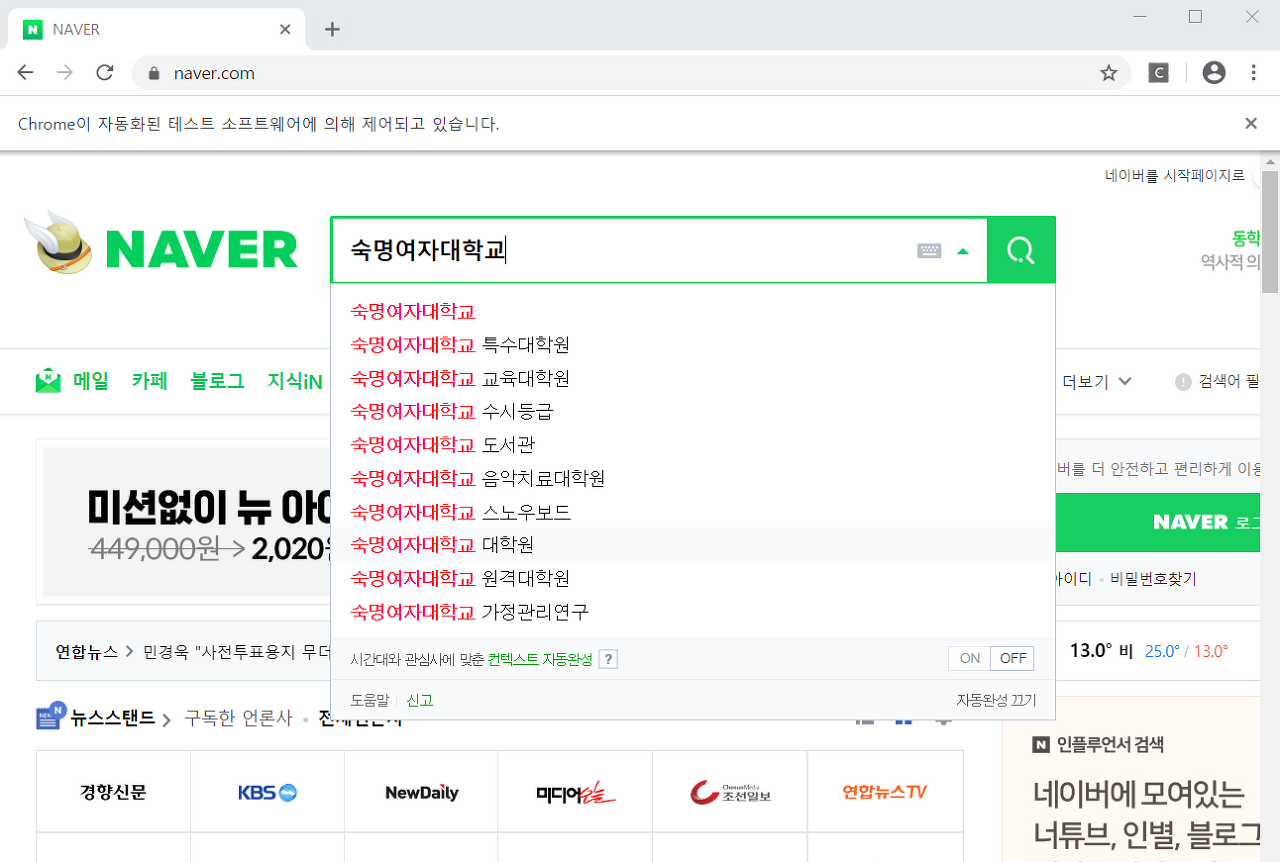The width and height of the screenshot is (1280, 862).
Task: Open 뉴스스탠드 section link
Action: (112, 717)
